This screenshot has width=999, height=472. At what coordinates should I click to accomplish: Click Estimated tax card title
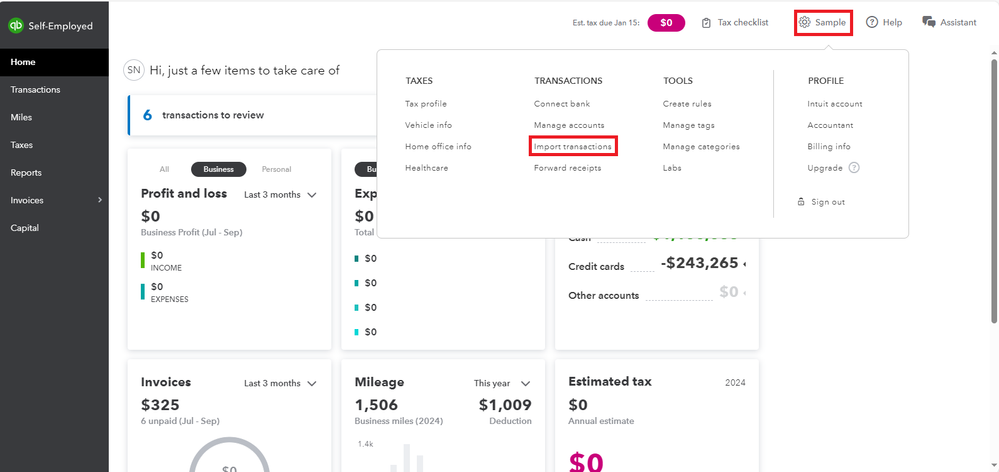coord(610,382)
